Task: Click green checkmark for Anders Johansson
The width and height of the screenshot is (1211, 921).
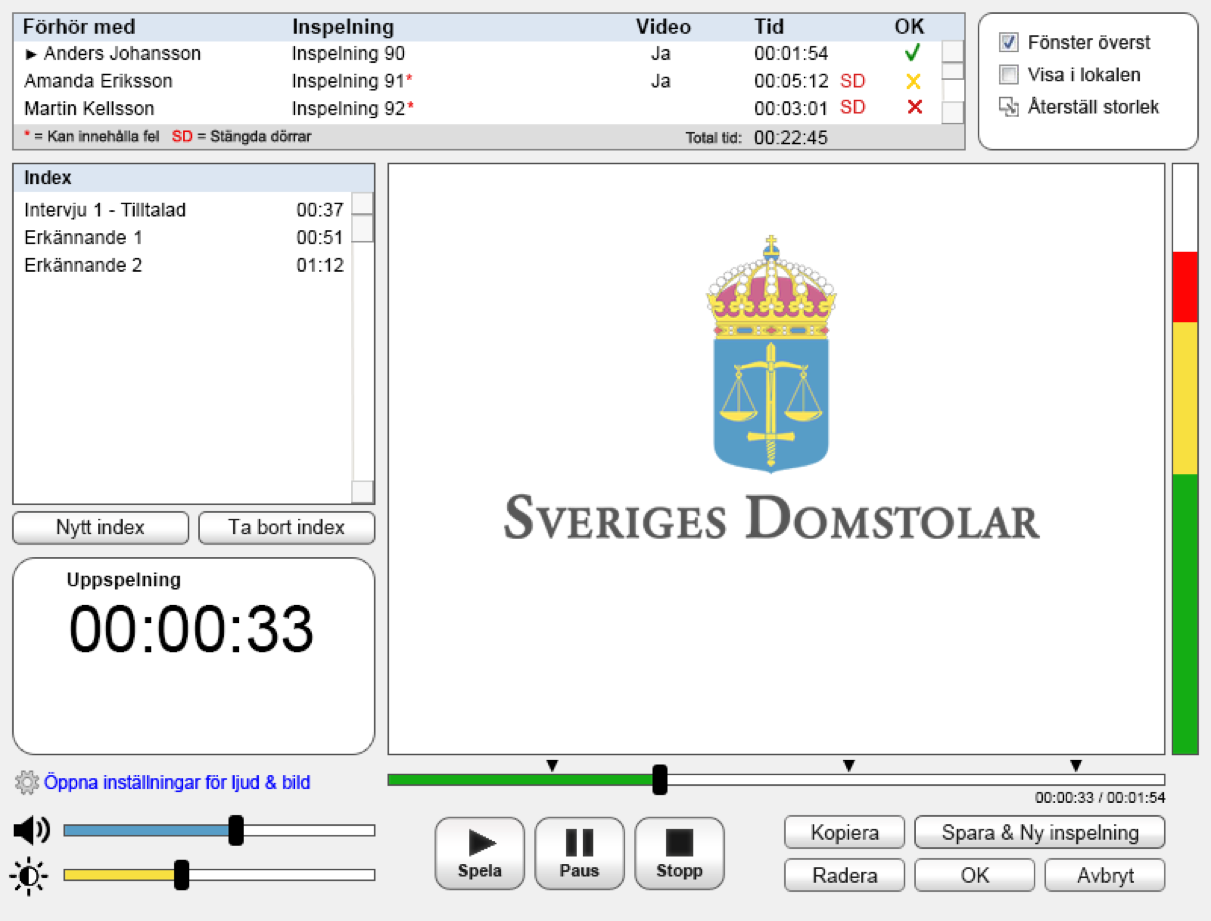Action: pos(912,53)
